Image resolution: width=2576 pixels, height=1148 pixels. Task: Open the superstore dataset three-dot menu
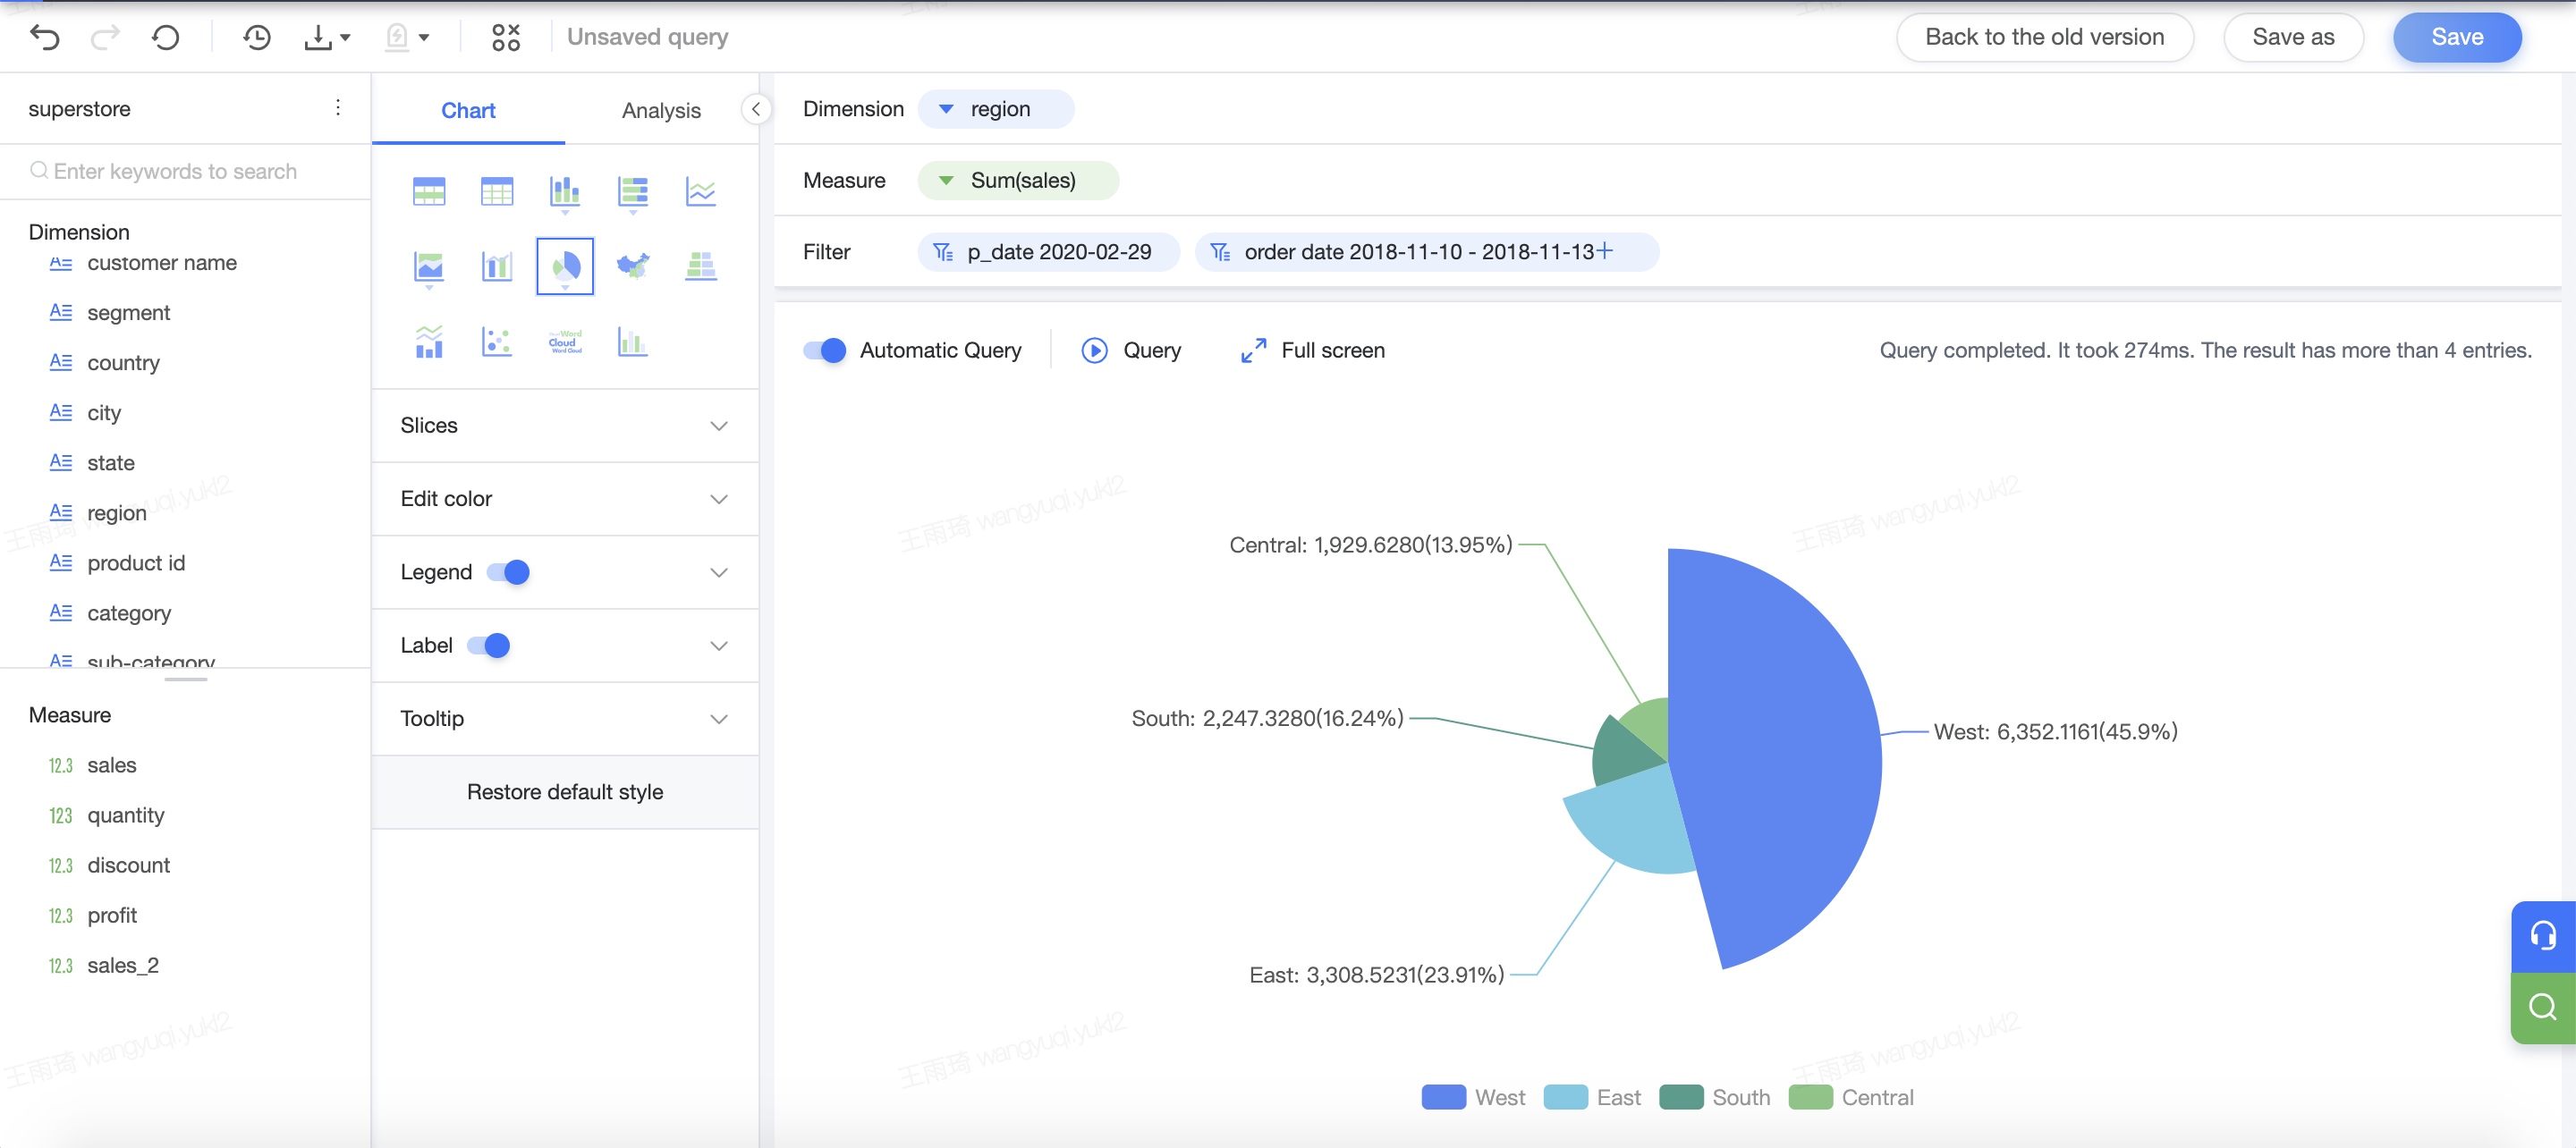pyautogui.click(x=338, y=108)
